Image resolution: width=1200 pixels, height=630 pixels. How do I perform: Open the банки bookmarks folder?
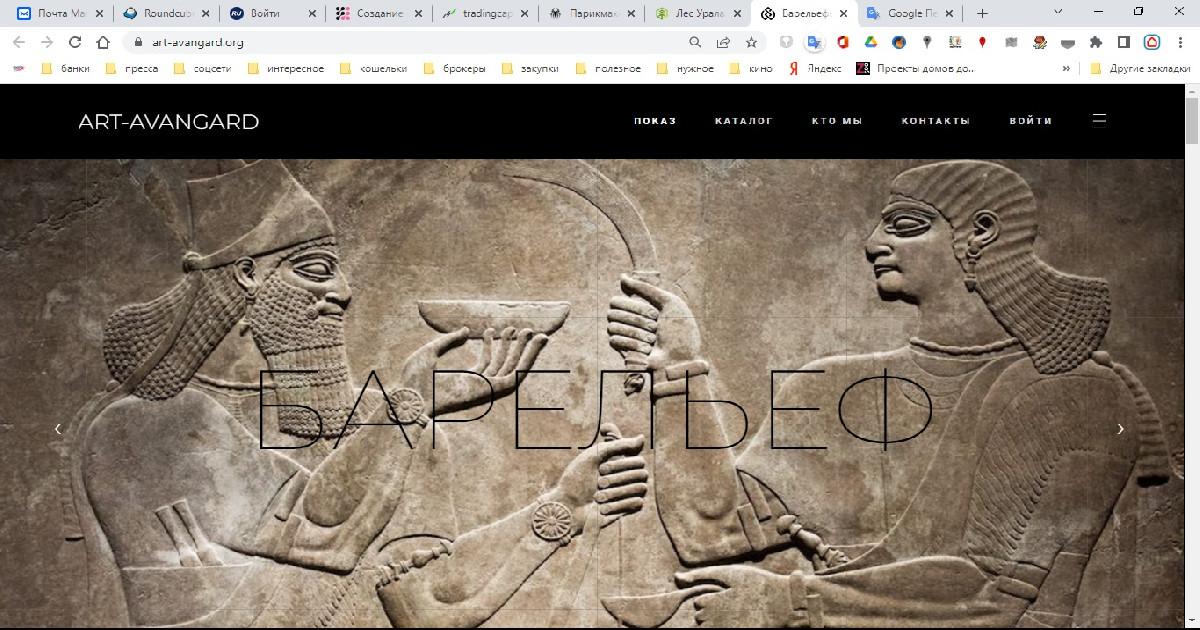pos(65,69)
